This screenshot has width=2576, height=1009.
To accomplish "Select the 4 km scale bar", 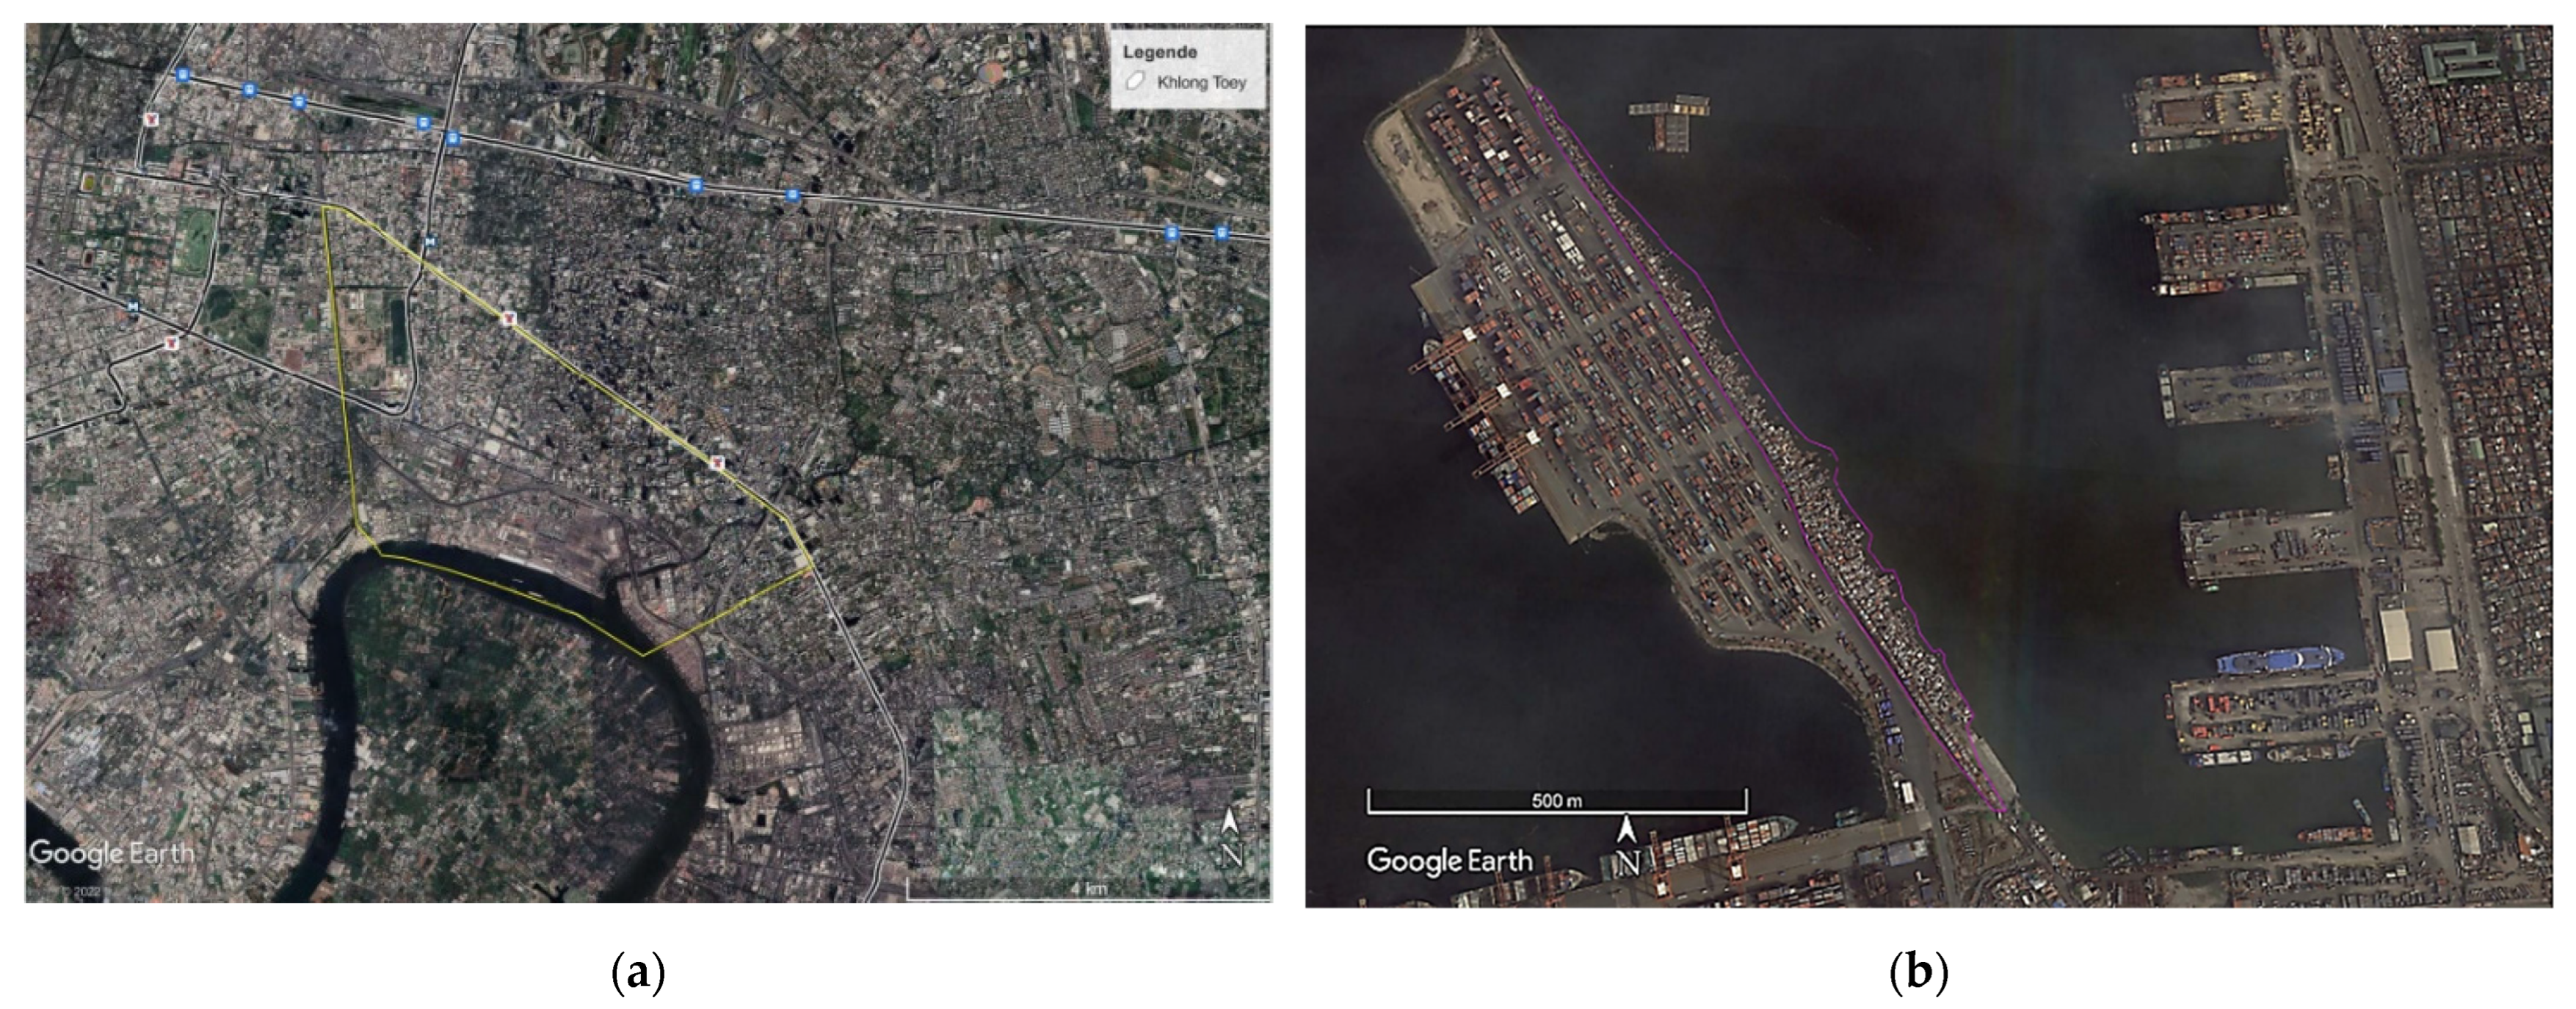I will point(1088,889).
